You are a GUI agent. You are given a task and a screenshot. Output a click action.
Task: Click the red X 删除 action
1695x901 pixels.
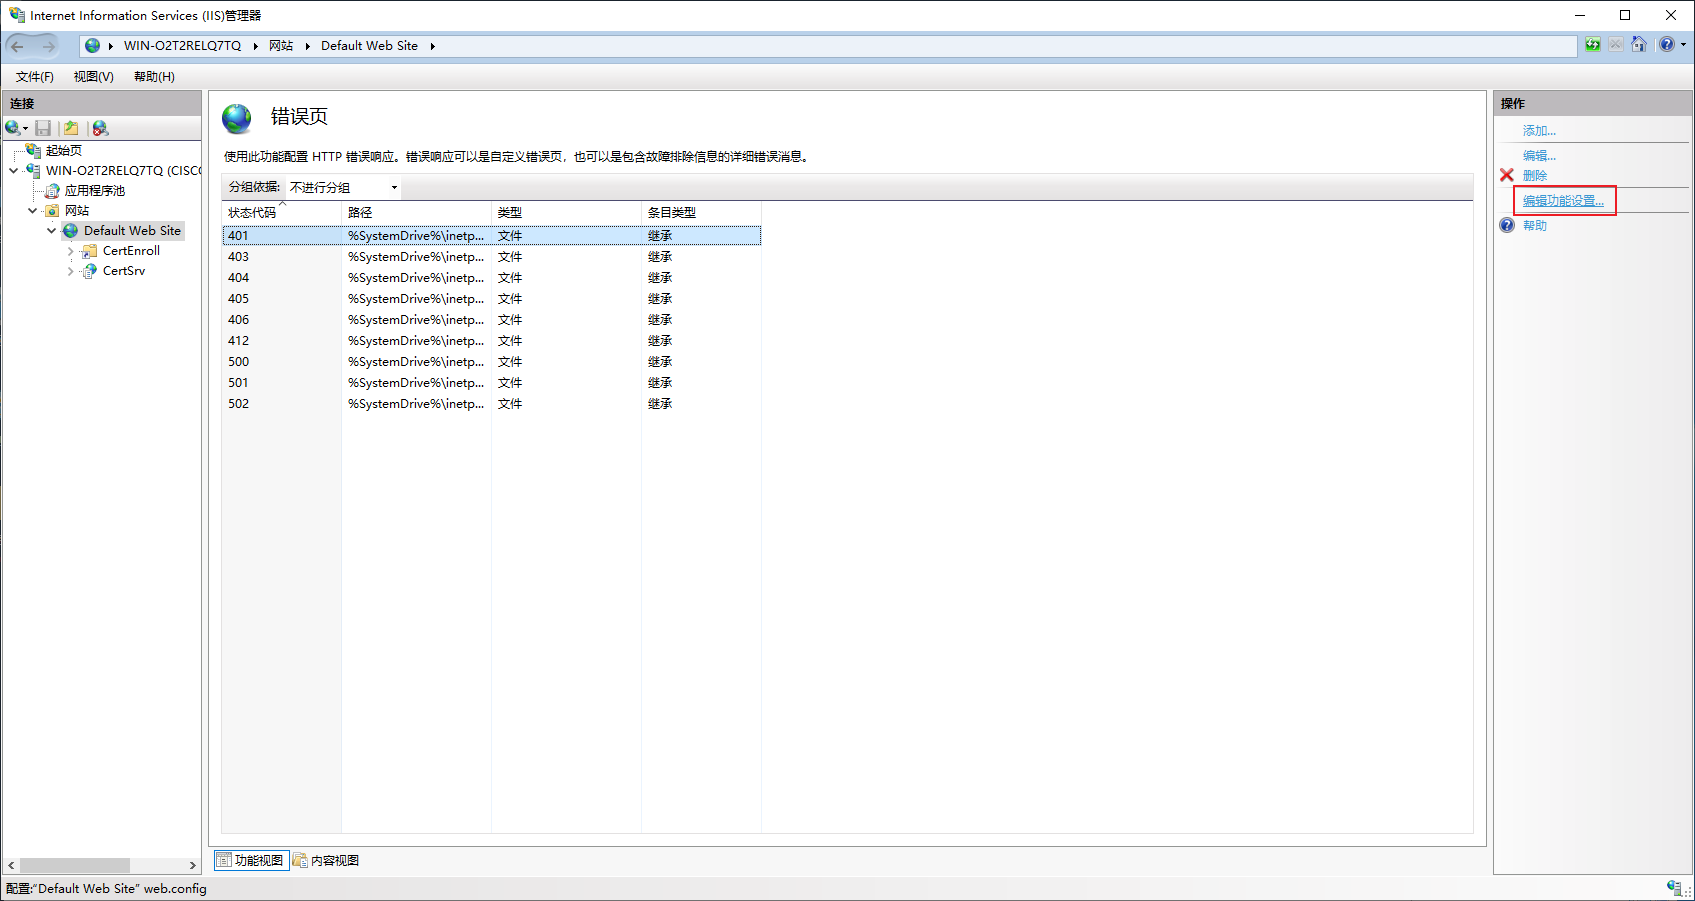pos(1523,175)
